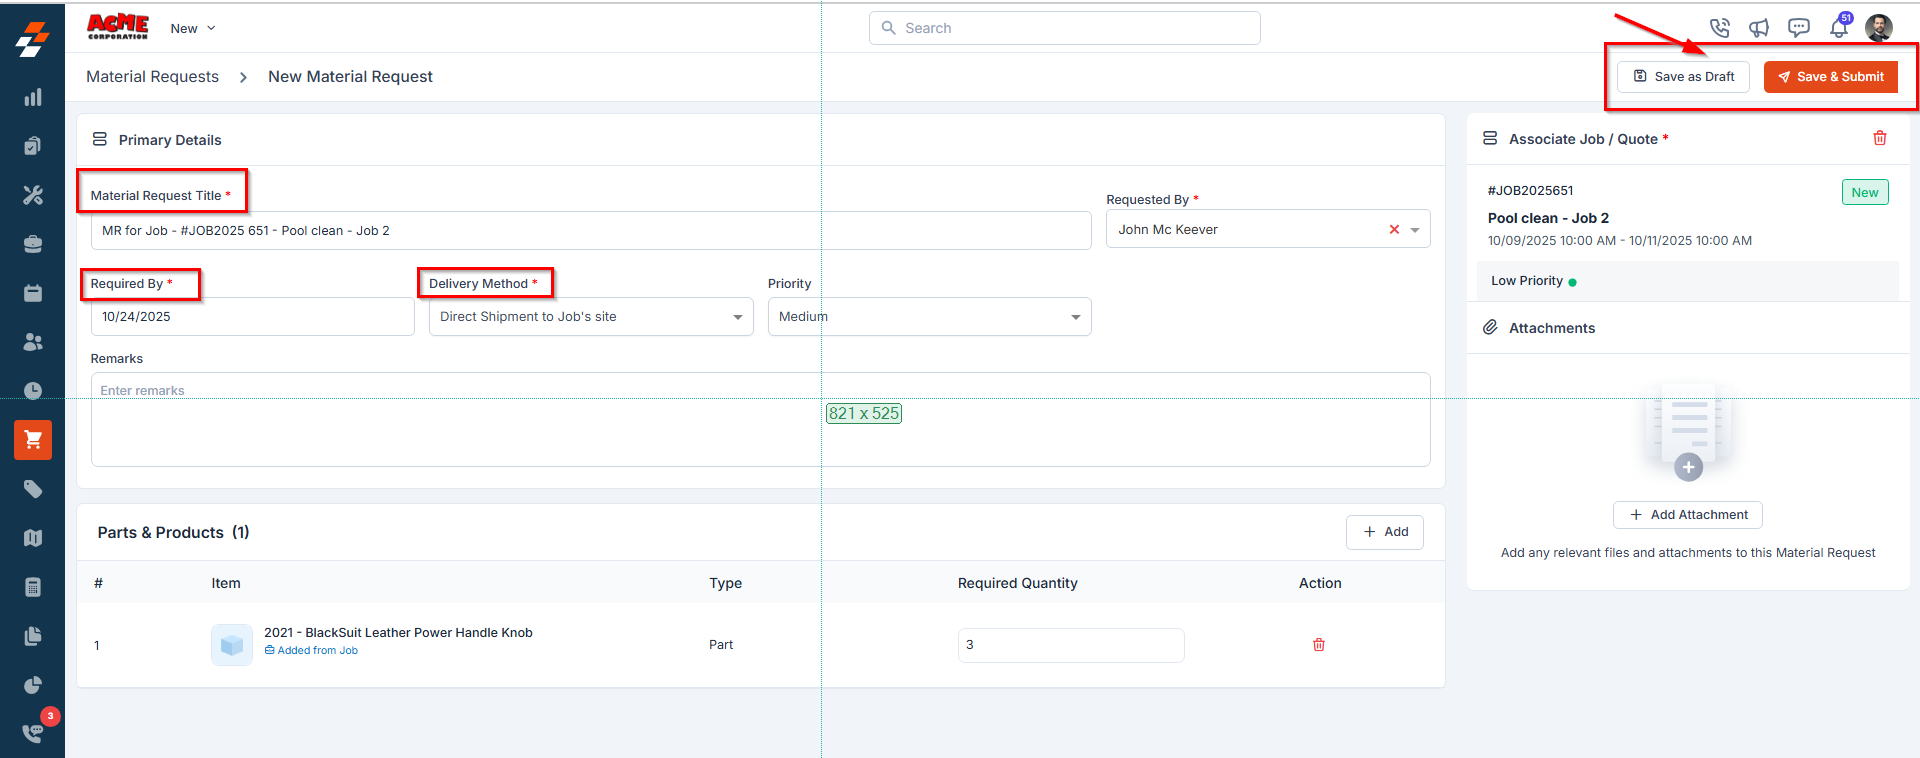
Task: Open the briefcase jobs icon in sidebar
Action: tap(33, 244)
